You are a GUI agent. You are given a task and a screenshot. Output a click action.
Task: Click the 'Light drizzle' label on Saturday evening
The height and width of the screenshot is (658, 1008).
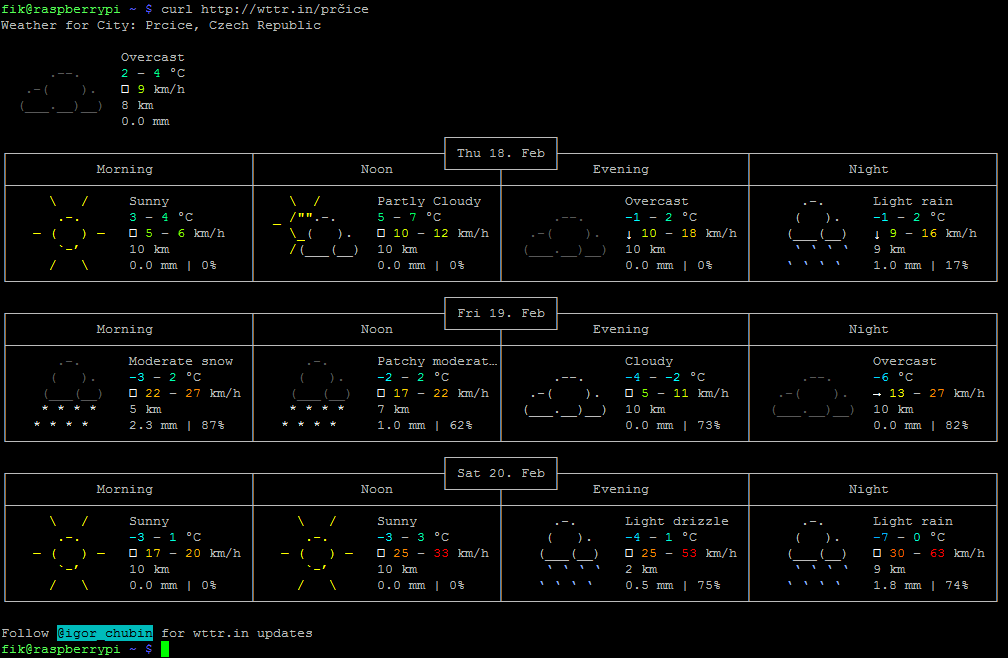click(676, 521)
